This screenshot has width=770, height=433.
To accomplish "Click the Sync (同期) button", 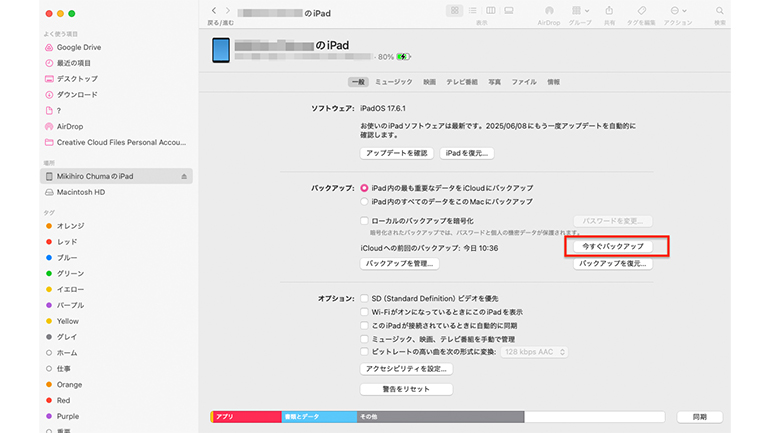I will pyautogui.click(x=700, y=417).
